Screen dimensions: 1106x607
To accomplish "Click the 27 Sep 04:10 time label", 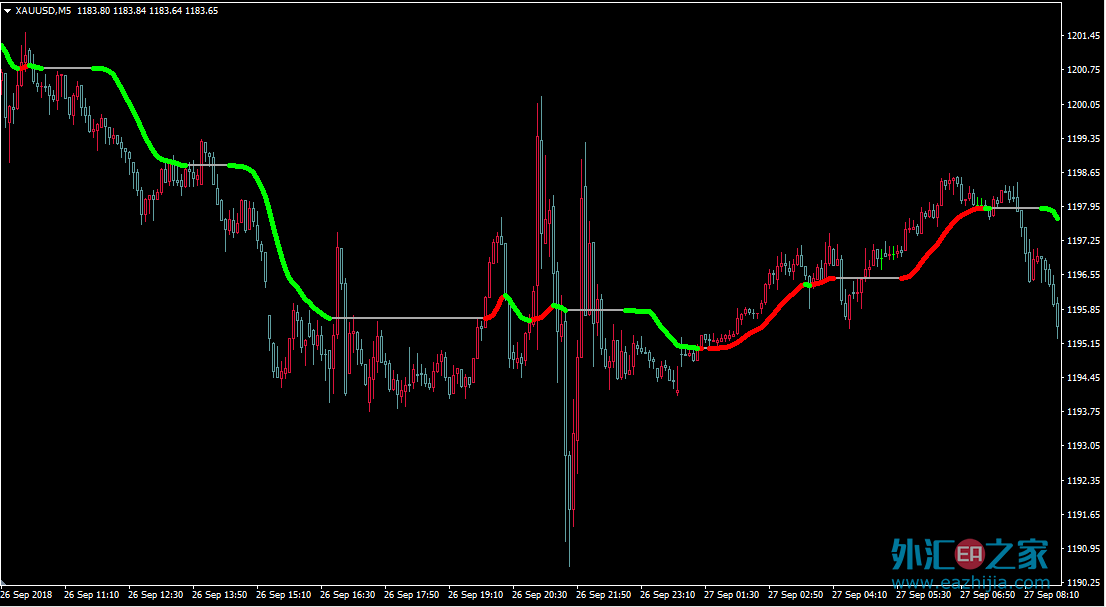I will coord(860,595).
